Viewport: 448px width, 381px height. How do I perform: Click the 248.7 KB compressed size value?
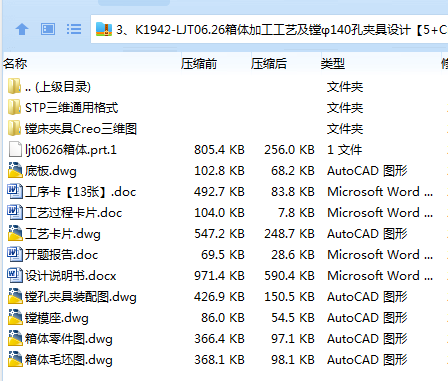pyautogui.click(x=289, y=234)
